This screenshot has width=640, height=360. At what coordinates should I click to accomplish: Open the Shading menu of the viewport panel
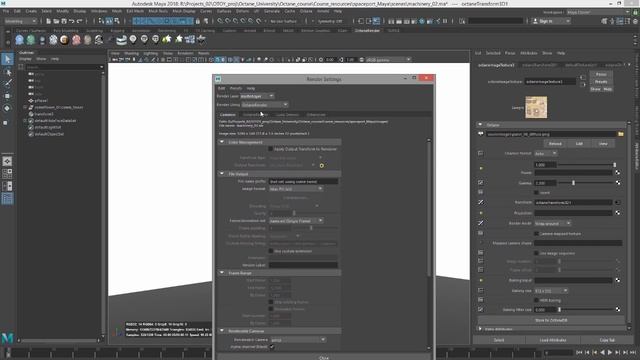click(131, 53)
